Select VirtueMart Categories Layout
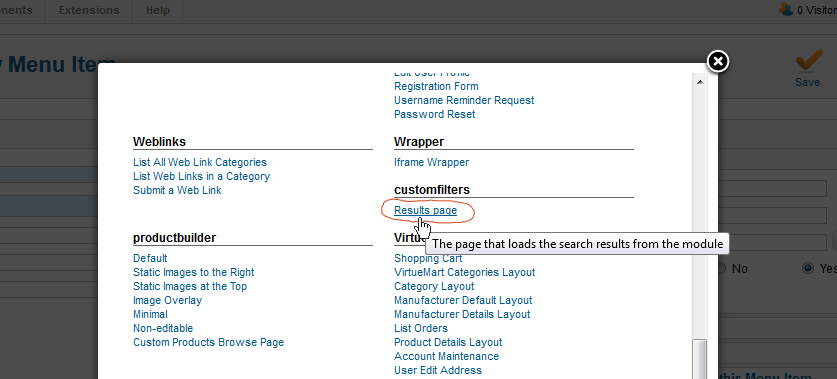Screen dimensions: 837x379 (x=464, y=272)
